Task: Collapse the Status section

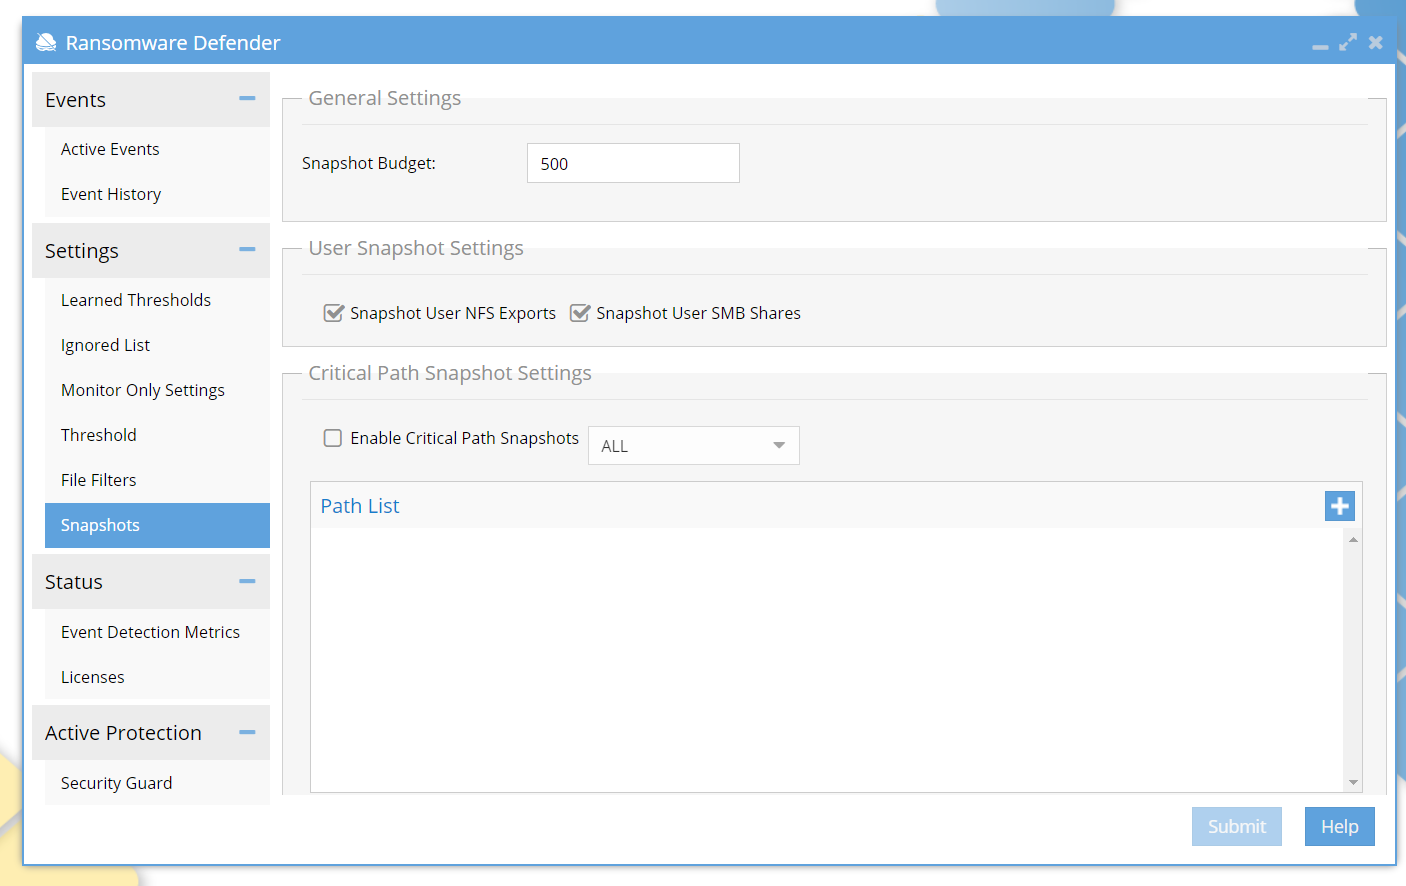Action: tap(247, 581)
